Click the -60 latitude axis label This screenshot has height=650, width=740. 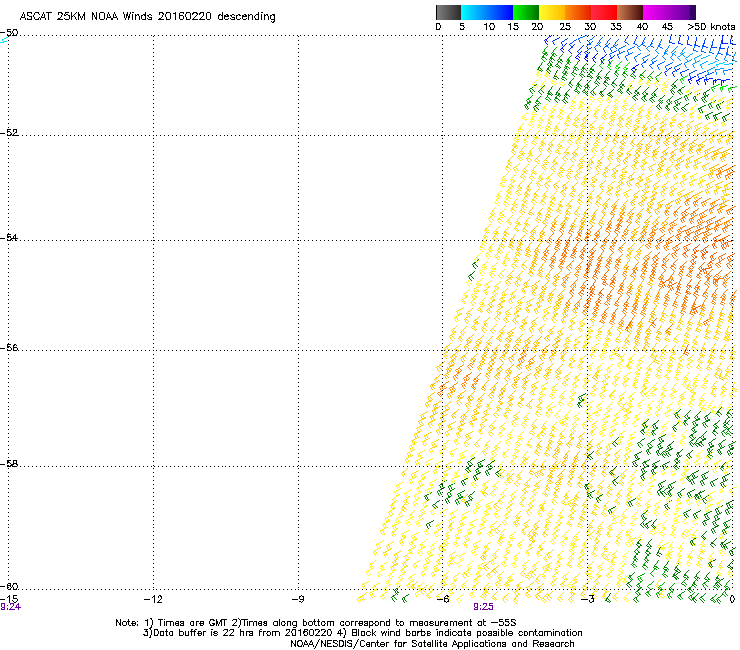click(x=9, y=587)
